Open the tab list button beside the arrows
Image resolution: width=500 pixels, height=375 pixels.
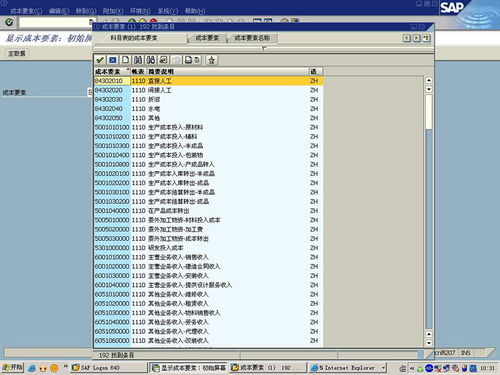[426, 38]
